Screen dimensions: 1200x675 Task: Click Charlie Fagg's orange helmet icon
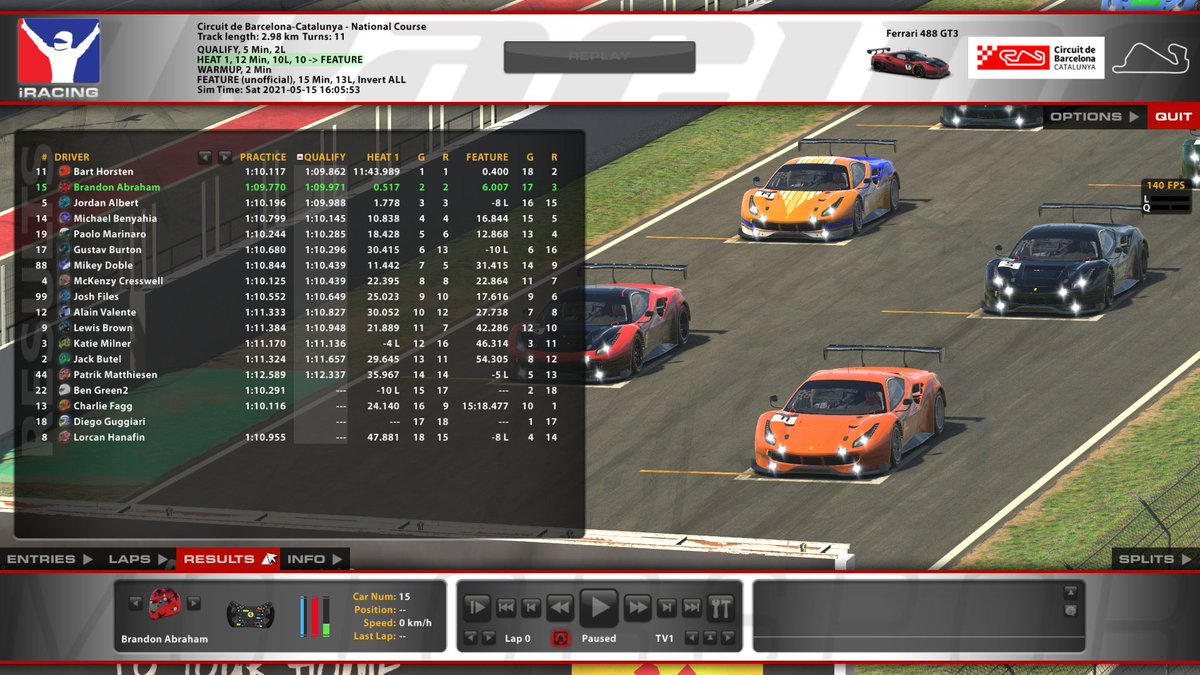pyautogui.click(x=65, y=406)
